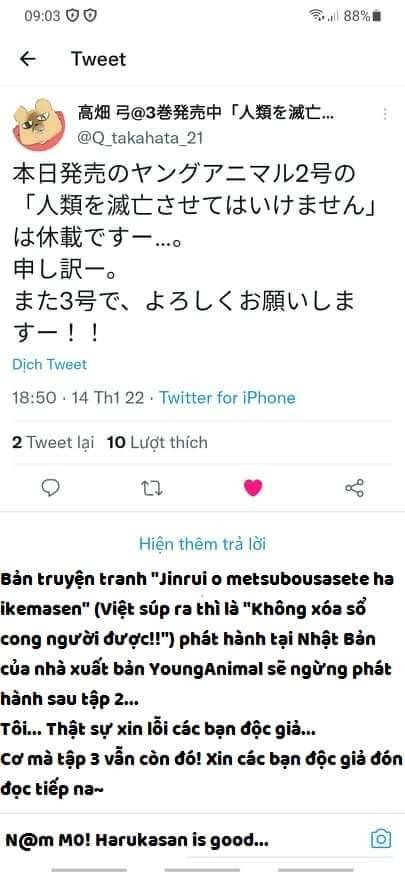The width and height of the screenshot is (405, 878).
Task: Toggle the pink heart like button
Action: 253,488
